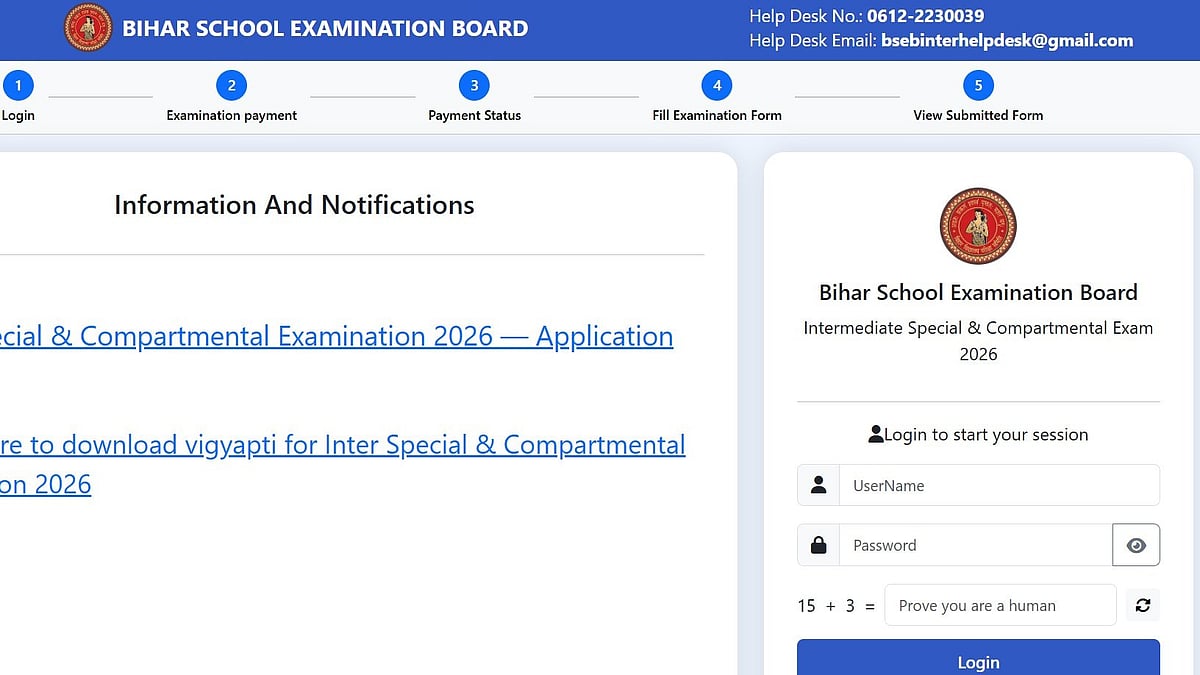Open the Compartmental Examination 2026 Application link

336,337
